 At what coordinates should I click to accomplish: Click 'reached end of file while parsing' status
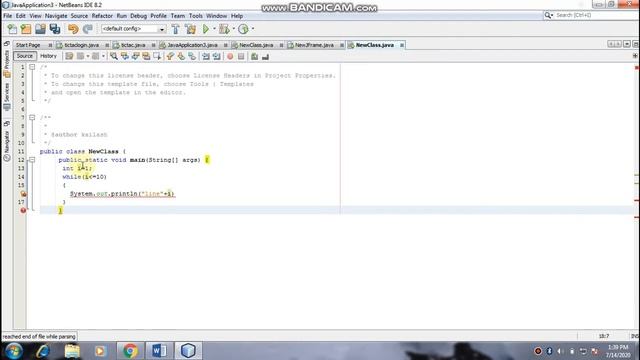(39, 337)
